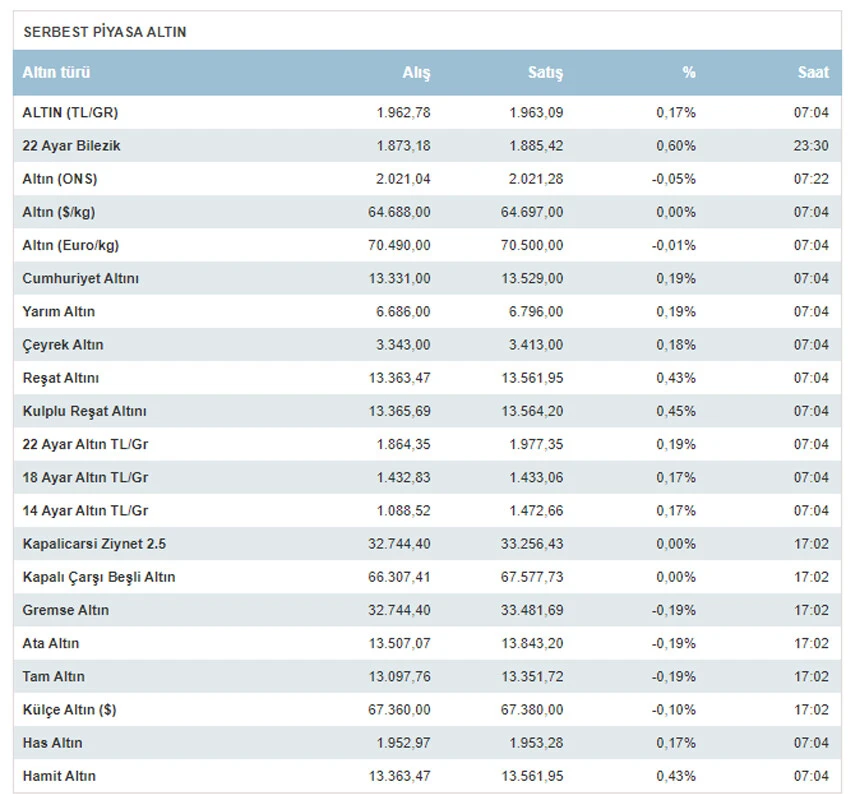Open Kapalı Çarşı Beşli Altın

pos(99,577)
